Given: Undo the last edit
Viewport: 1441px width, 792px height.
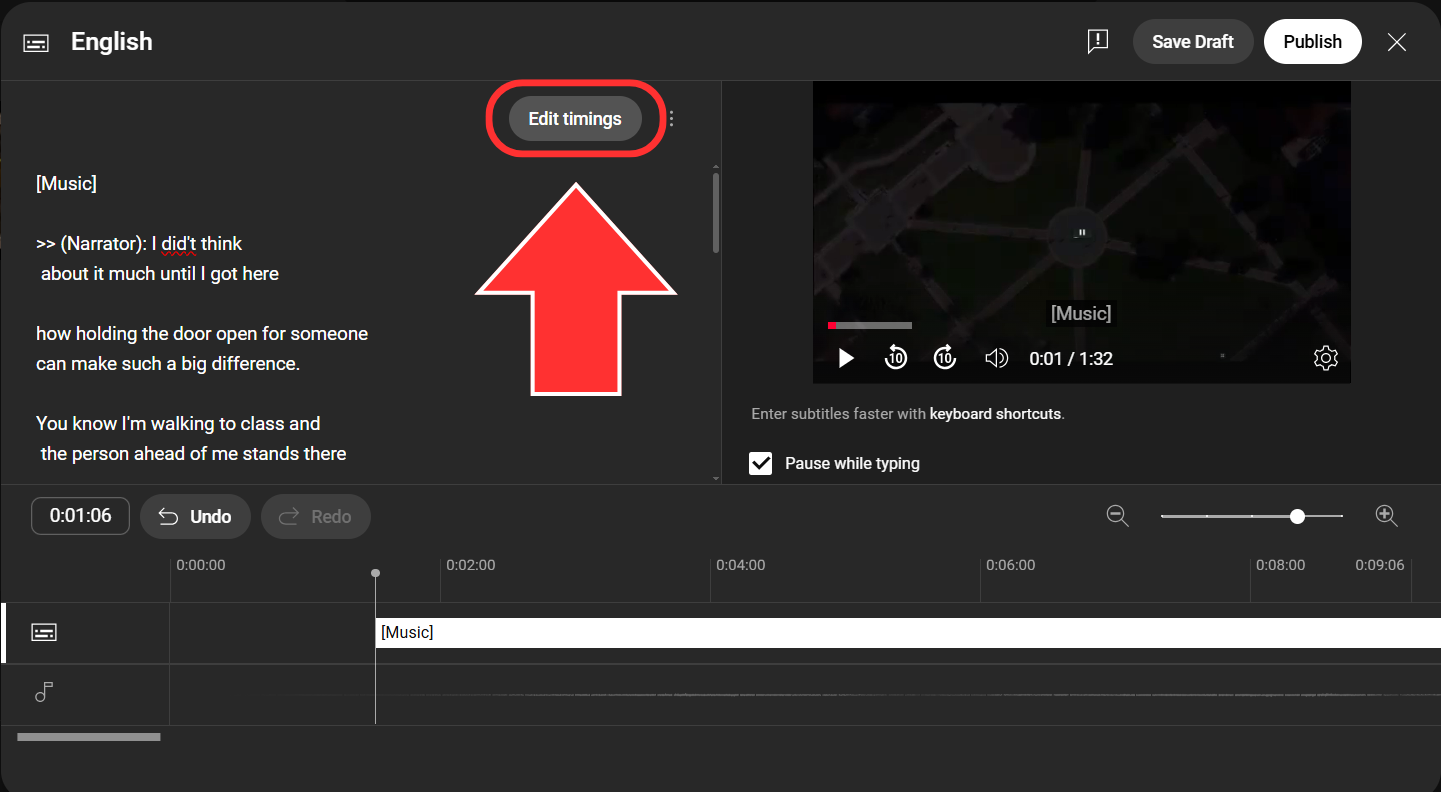Looking at the screenshot, I should [196, 517].
